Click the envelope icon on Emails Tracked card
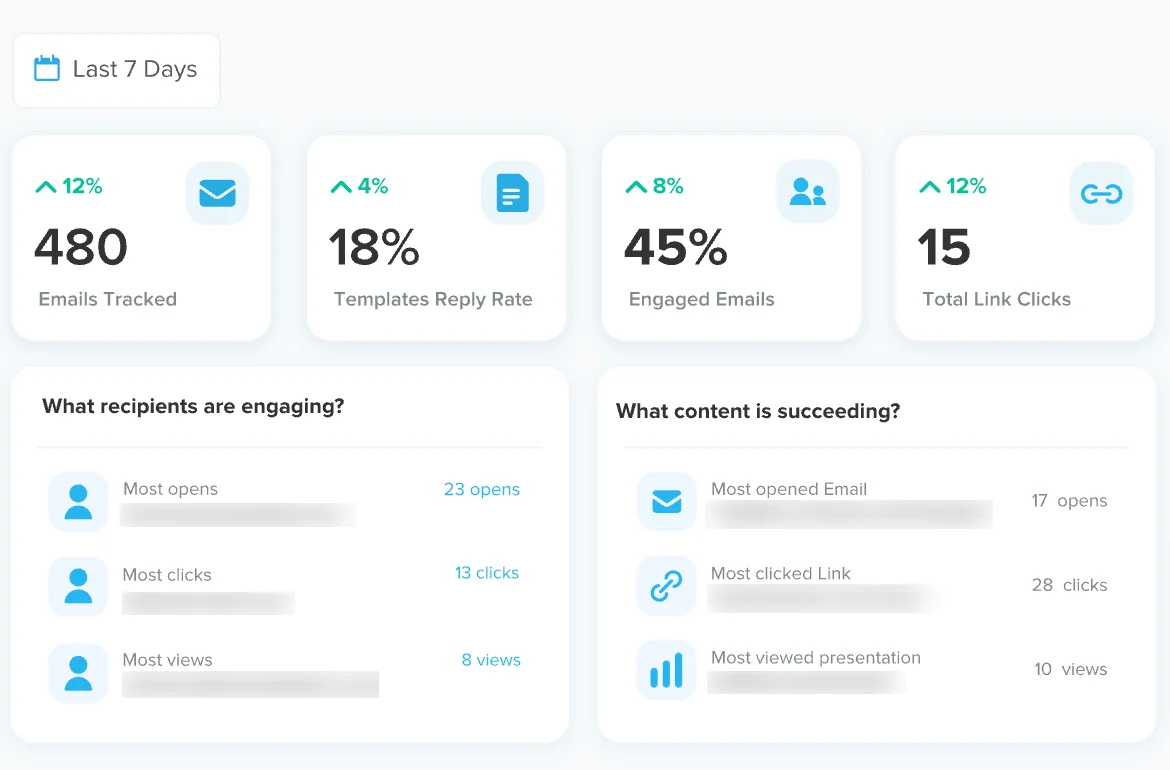The image size is (1170, 770). 217,192
